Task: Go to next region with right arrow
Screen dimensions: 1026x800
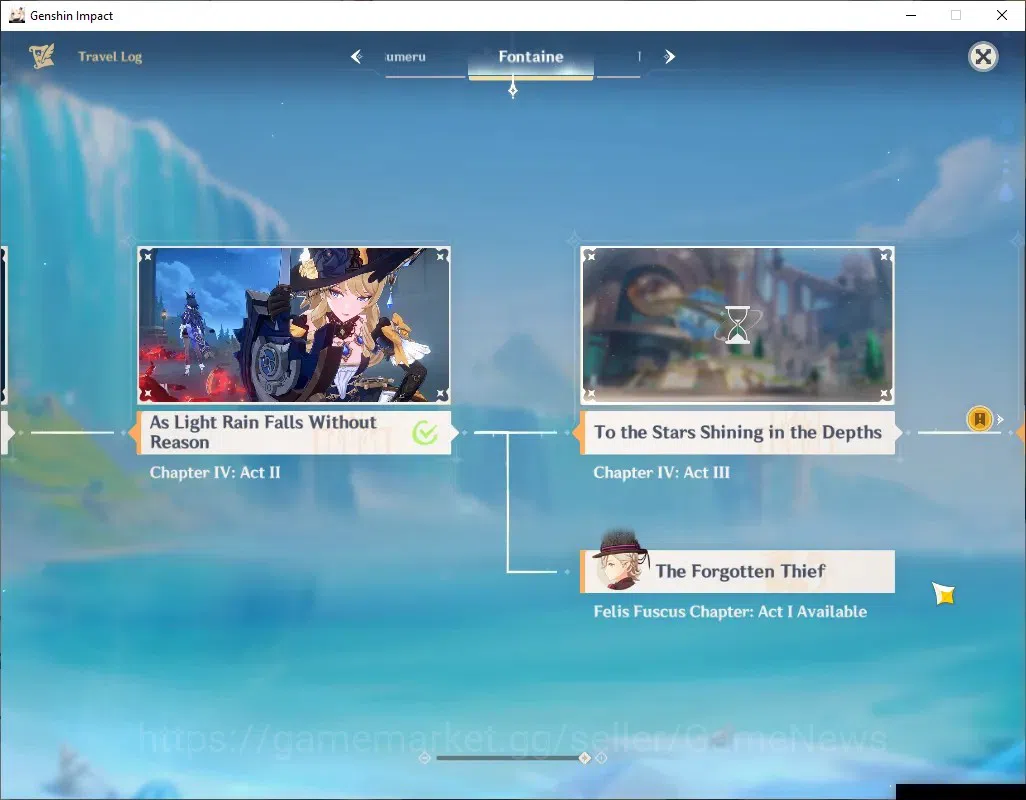Action: 669,57
